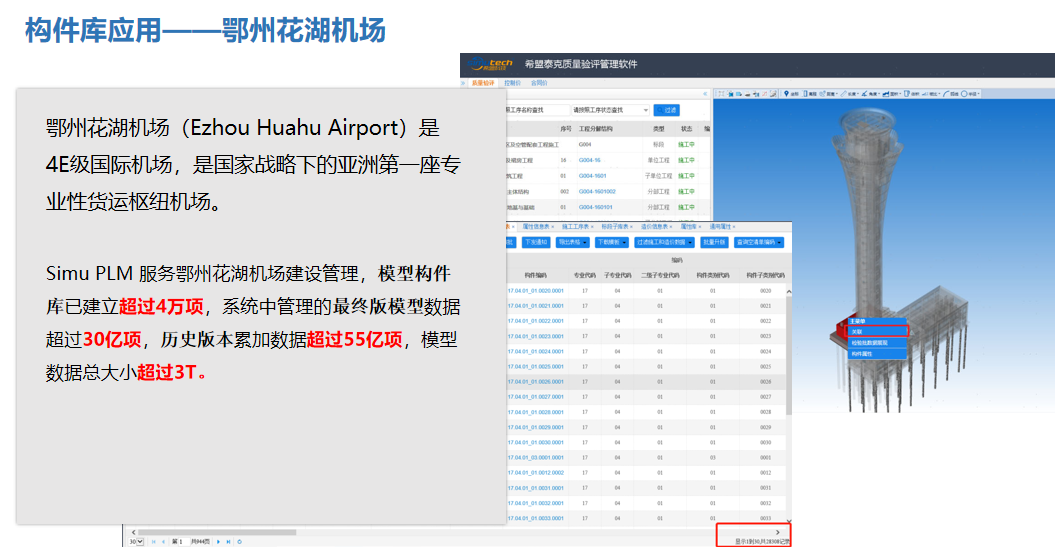Image resolution: width=1055 pixels, height=547 pixels.
Task: Open the 请按照工序状态查找 dropdown
Action: [x=610, y=110]
